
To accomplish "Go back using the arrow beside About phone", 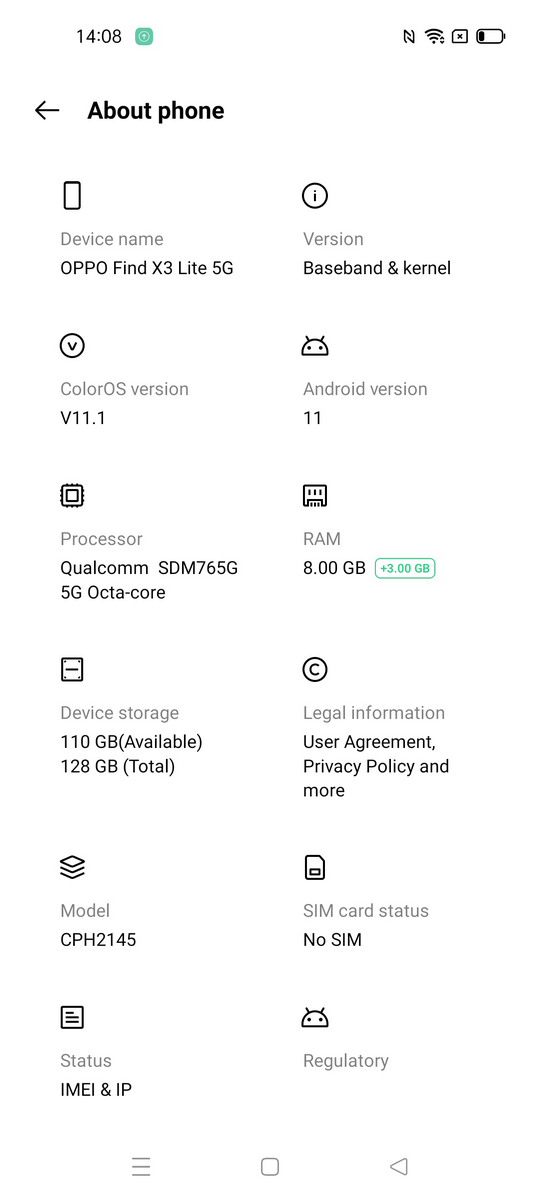I will tap(47, 111).
